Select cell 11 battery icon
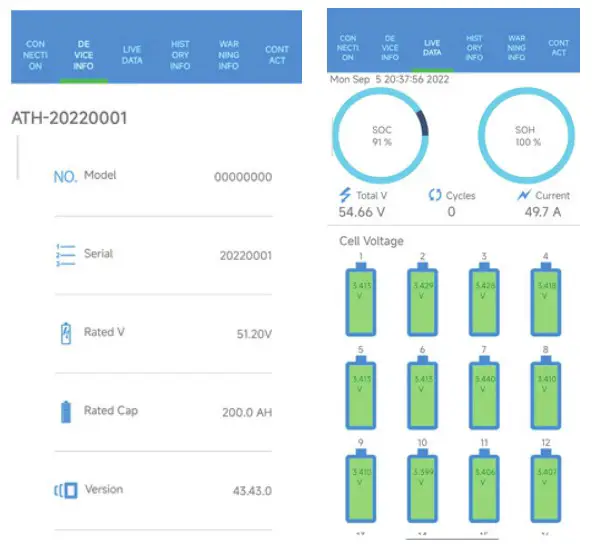The image size is (592, 547). coord(484,486)
